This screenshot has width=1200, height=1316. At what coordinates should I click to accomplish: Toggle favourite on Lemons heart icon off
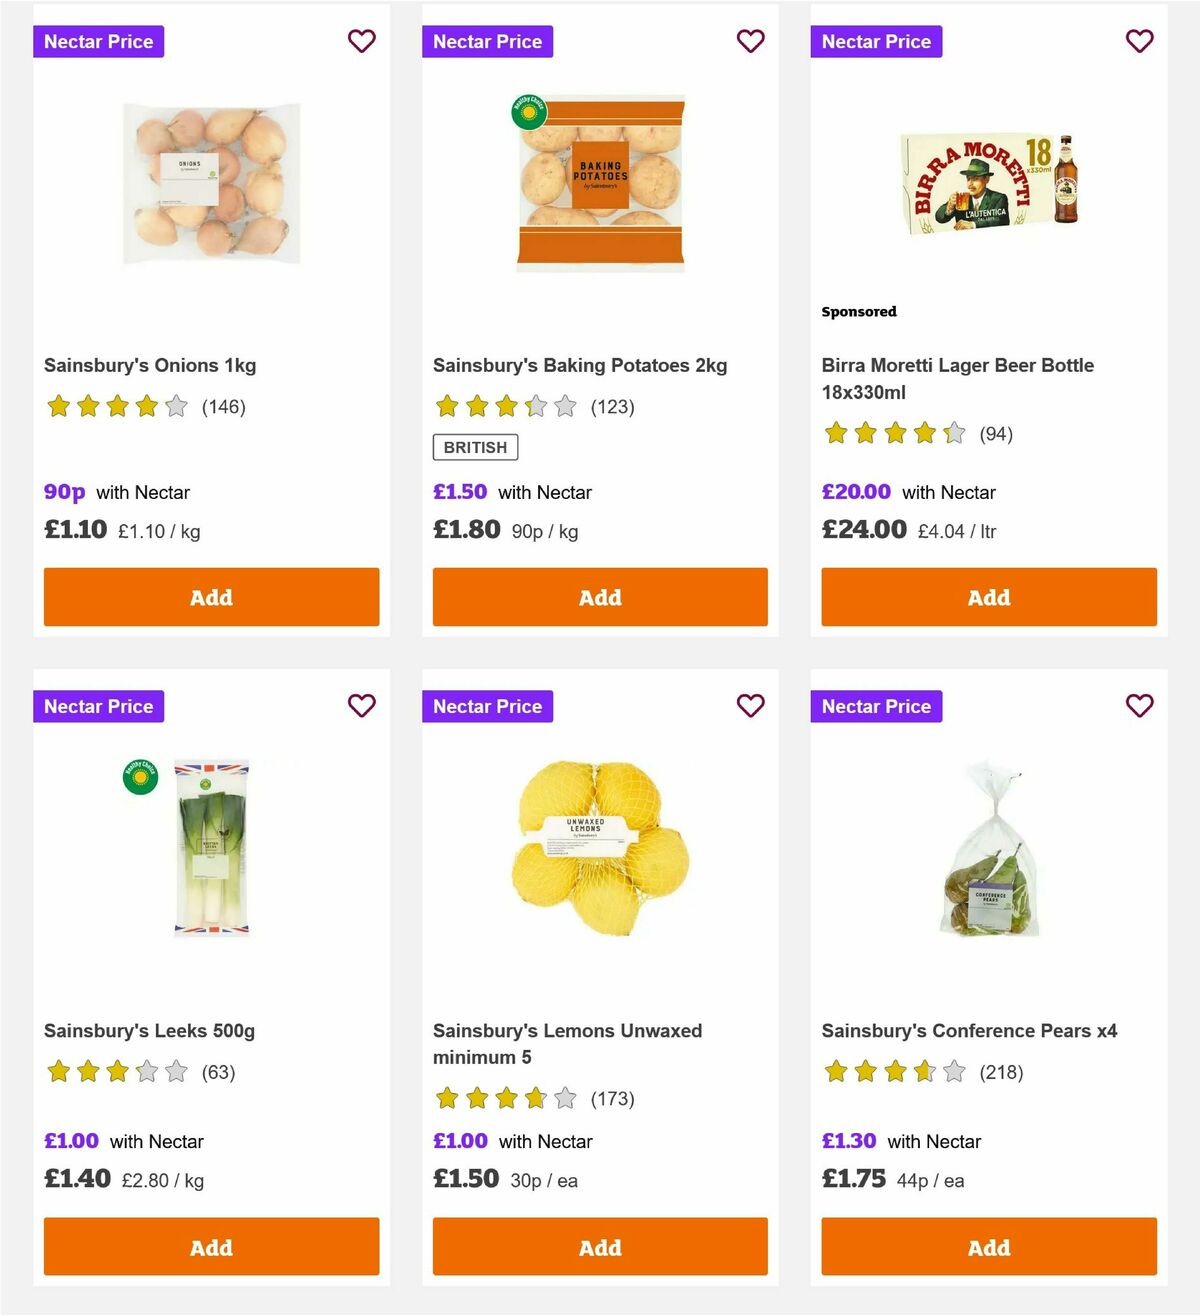tap(751, 705)
